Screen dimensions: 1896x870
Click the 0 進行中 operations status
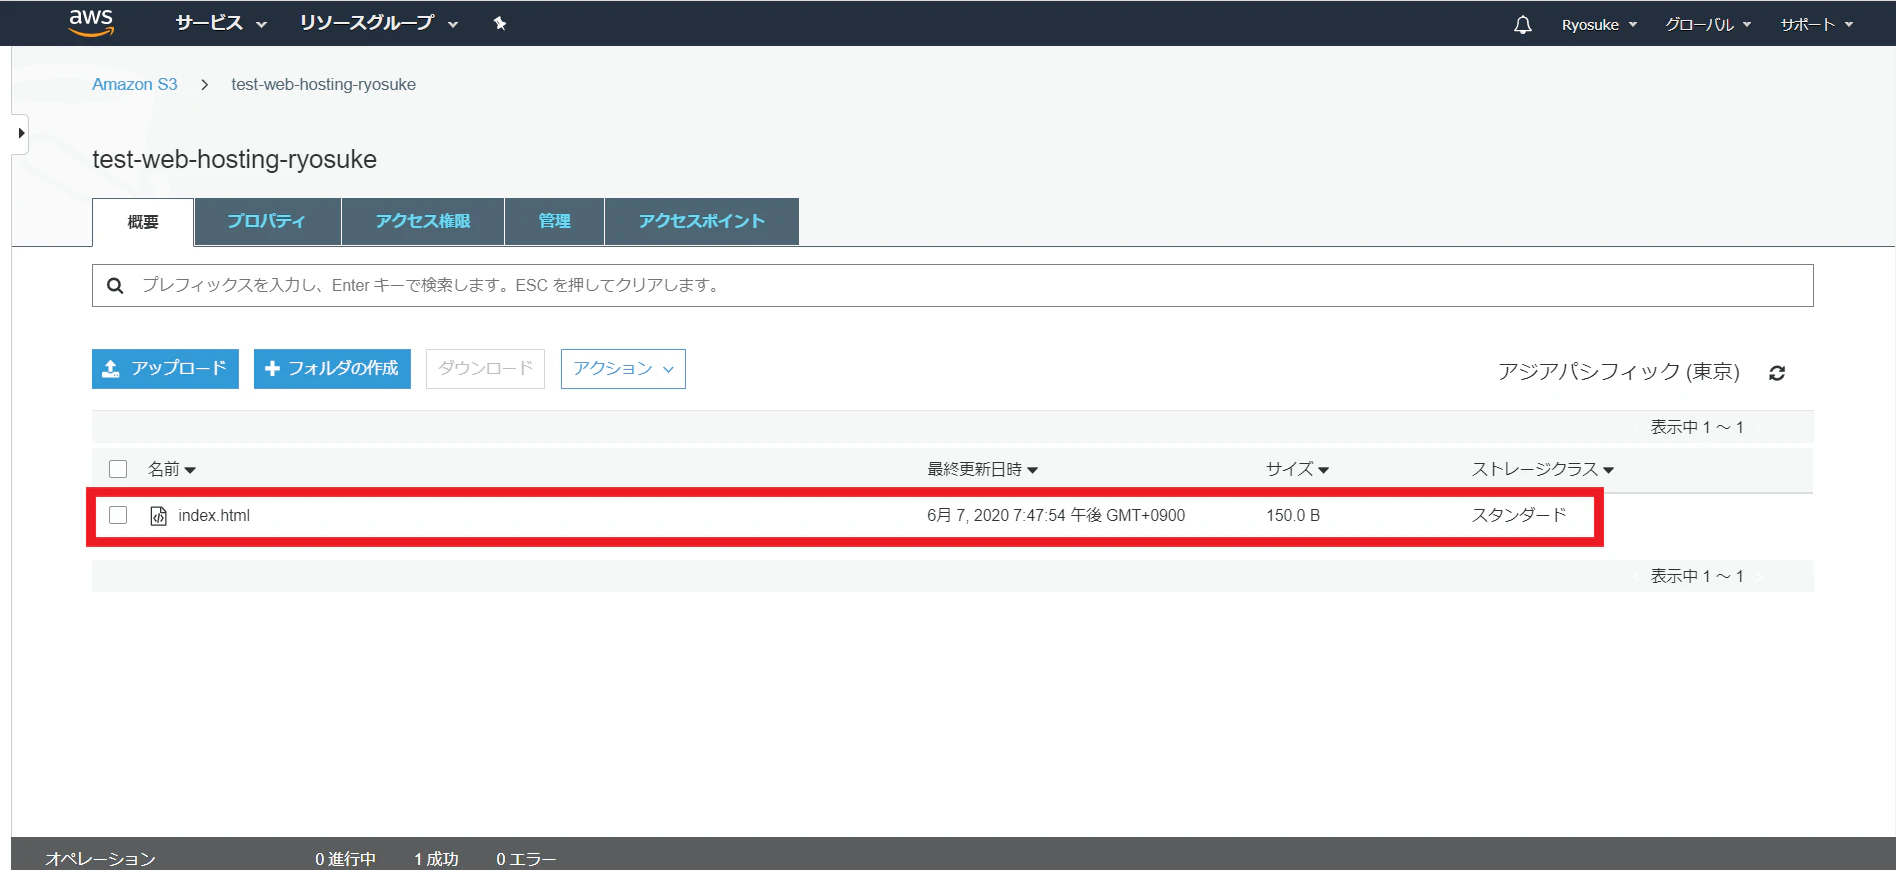[345, 859]
